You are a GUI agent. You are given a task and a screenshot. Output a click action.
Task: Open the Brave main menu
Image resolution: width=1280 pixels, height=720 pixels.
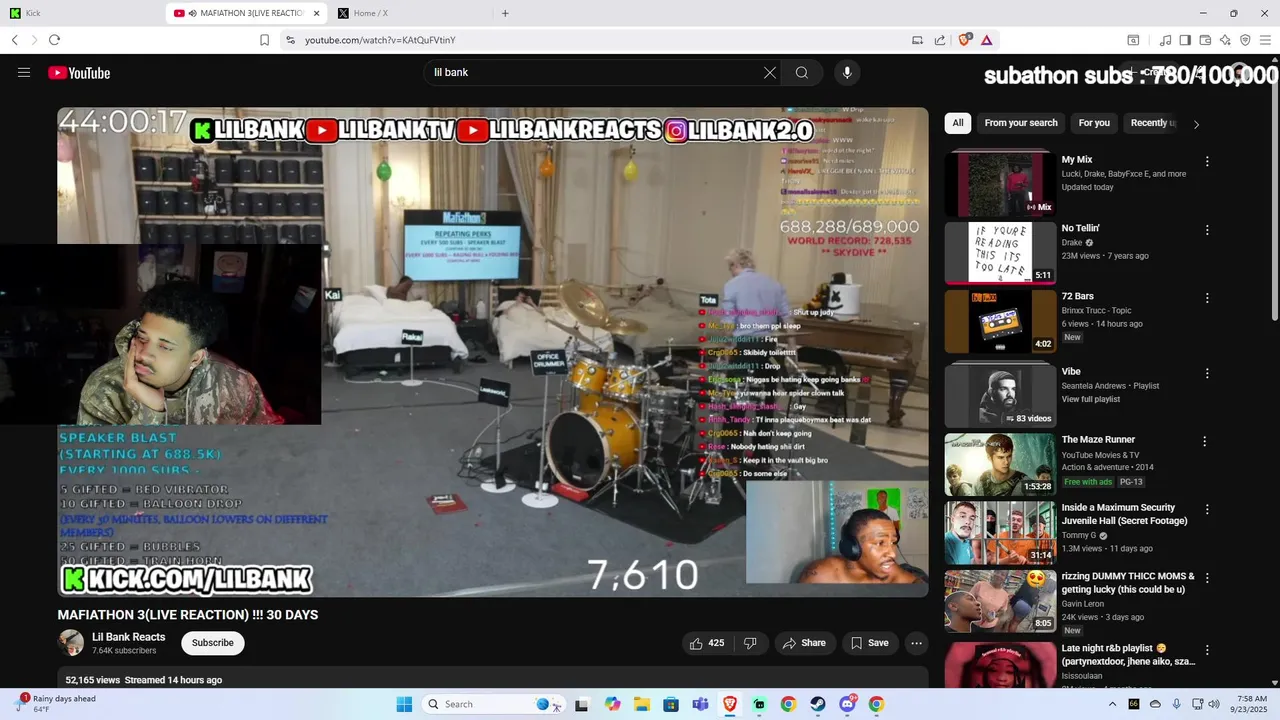point(1265,40)
